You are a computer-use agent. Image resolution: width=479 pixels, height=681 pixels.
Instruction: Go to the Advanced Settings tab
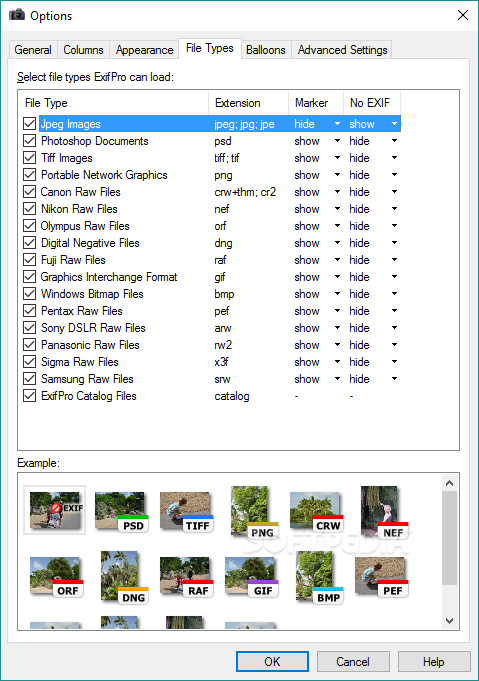point(342,50)
